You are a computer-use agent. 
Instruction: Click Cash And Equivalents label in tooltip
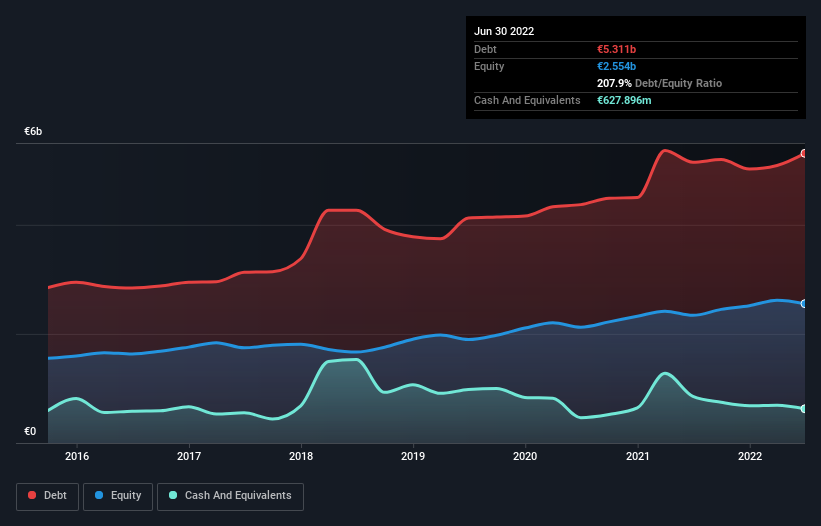pos(527,100)
